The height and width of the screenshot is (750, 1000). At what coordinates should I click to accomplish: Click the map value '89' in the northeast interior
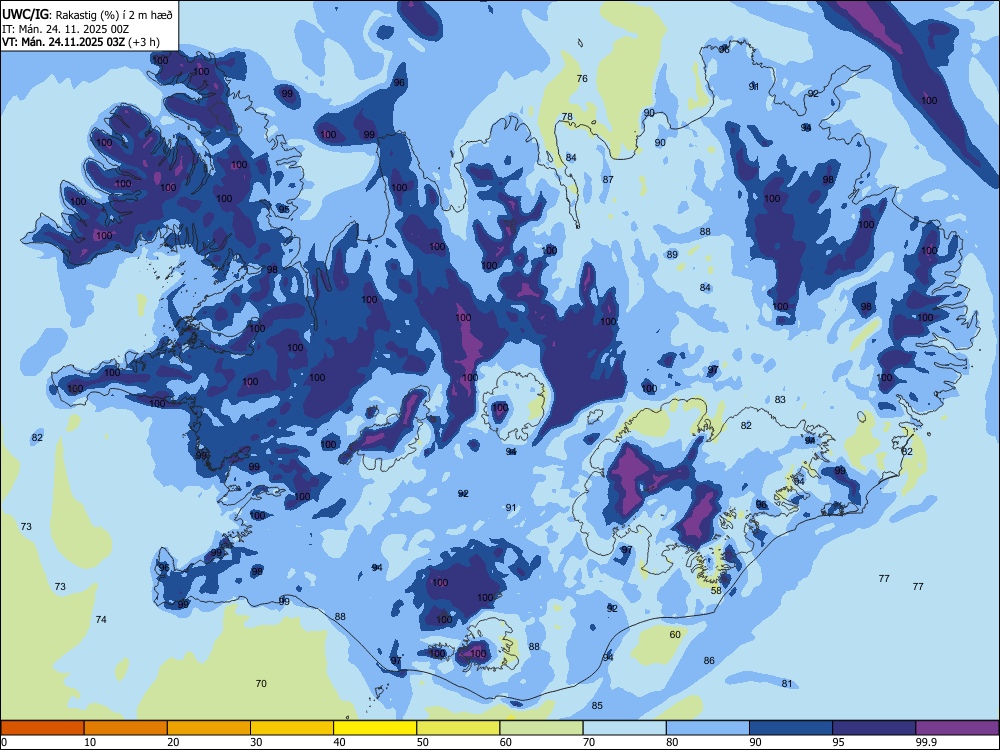tap(672, 254)
